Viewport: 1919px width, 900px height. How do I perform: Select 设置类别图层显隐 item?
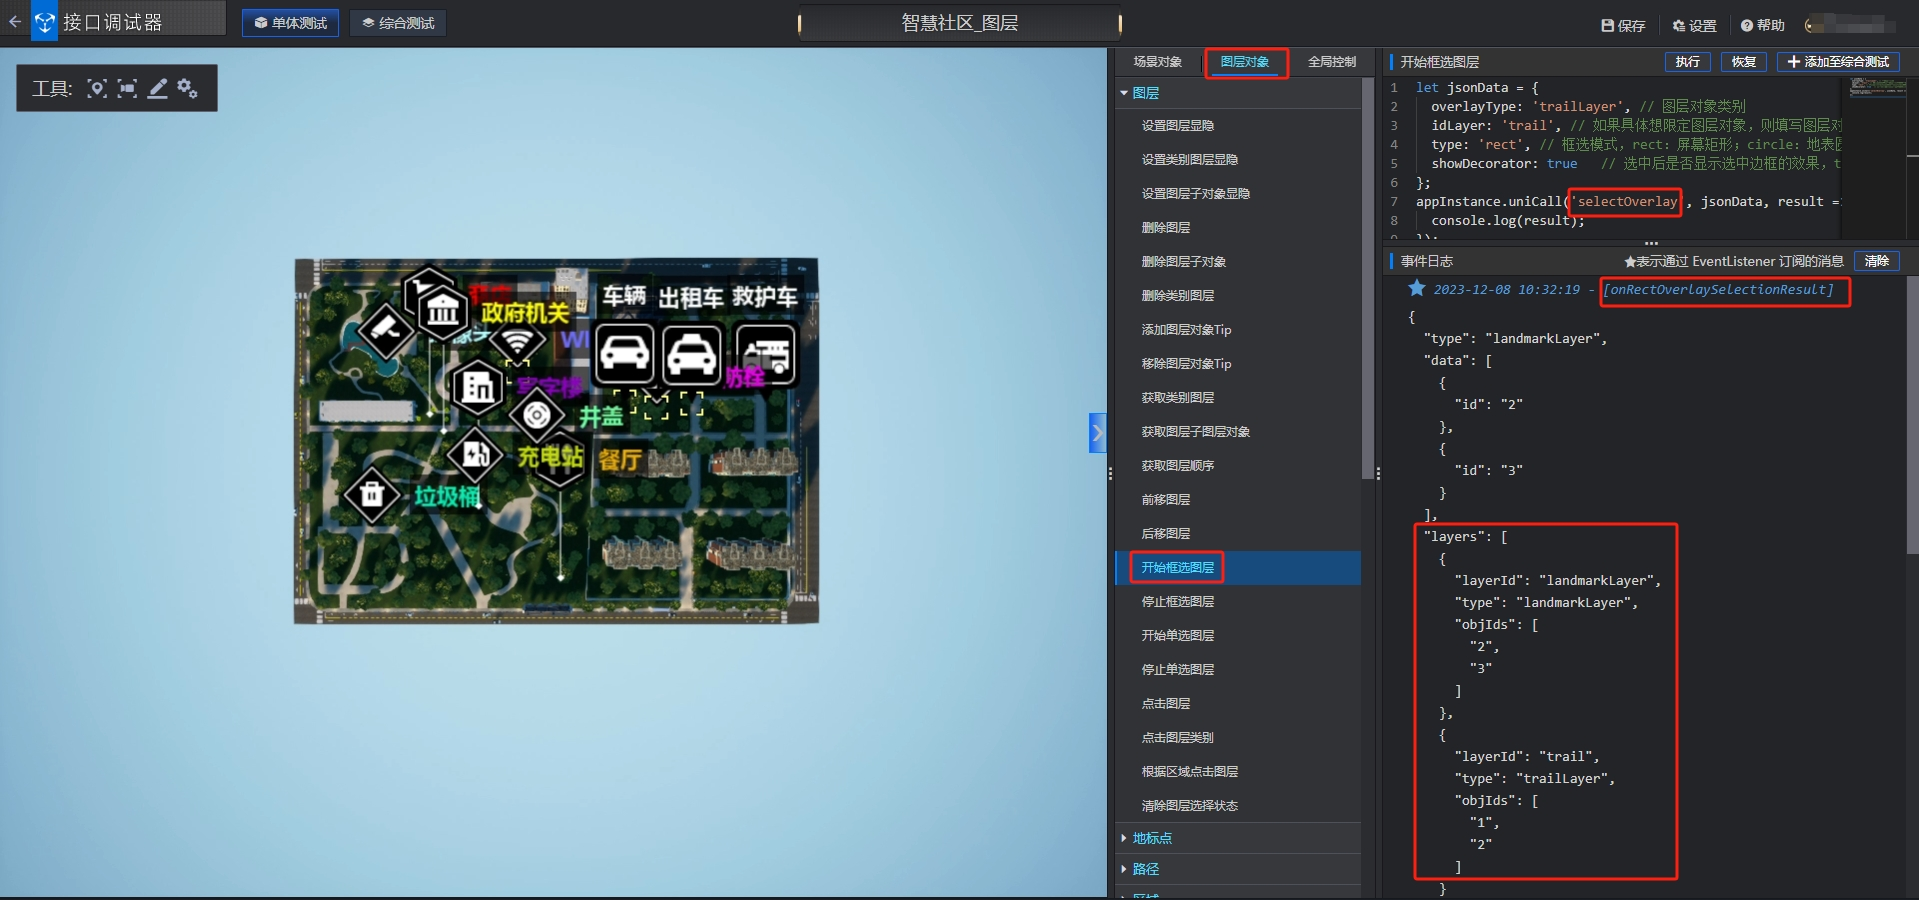coord(1238,160)
